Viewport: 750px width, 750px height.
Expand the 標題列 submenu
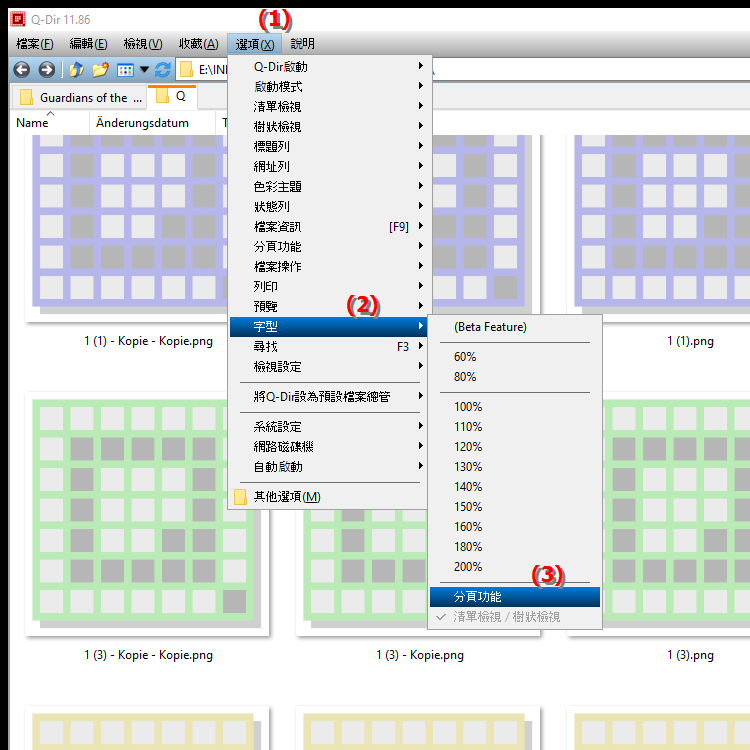(x=330, y=146)
